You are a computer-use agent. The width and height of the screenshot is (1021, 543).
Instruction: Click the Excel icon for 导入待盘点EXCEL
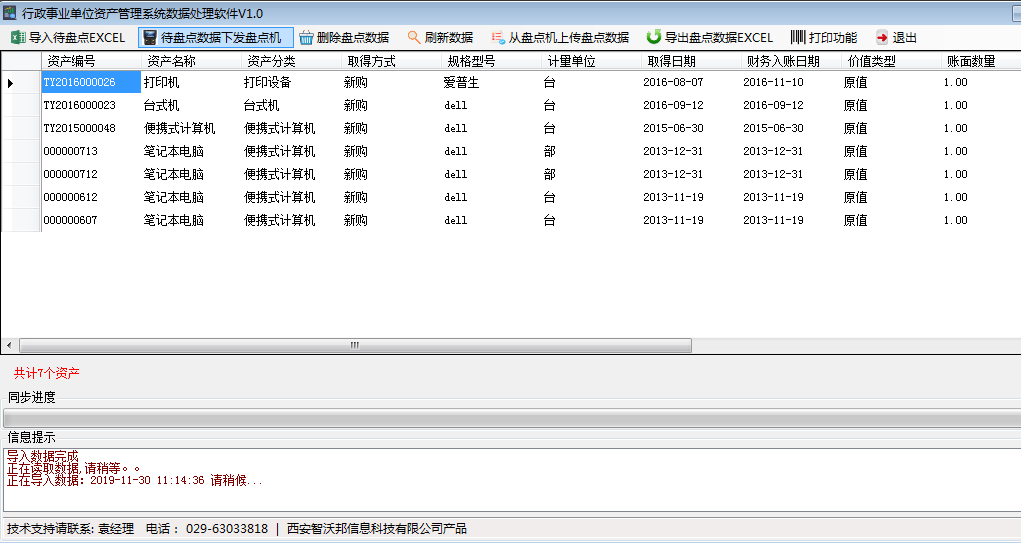[17, 37]
